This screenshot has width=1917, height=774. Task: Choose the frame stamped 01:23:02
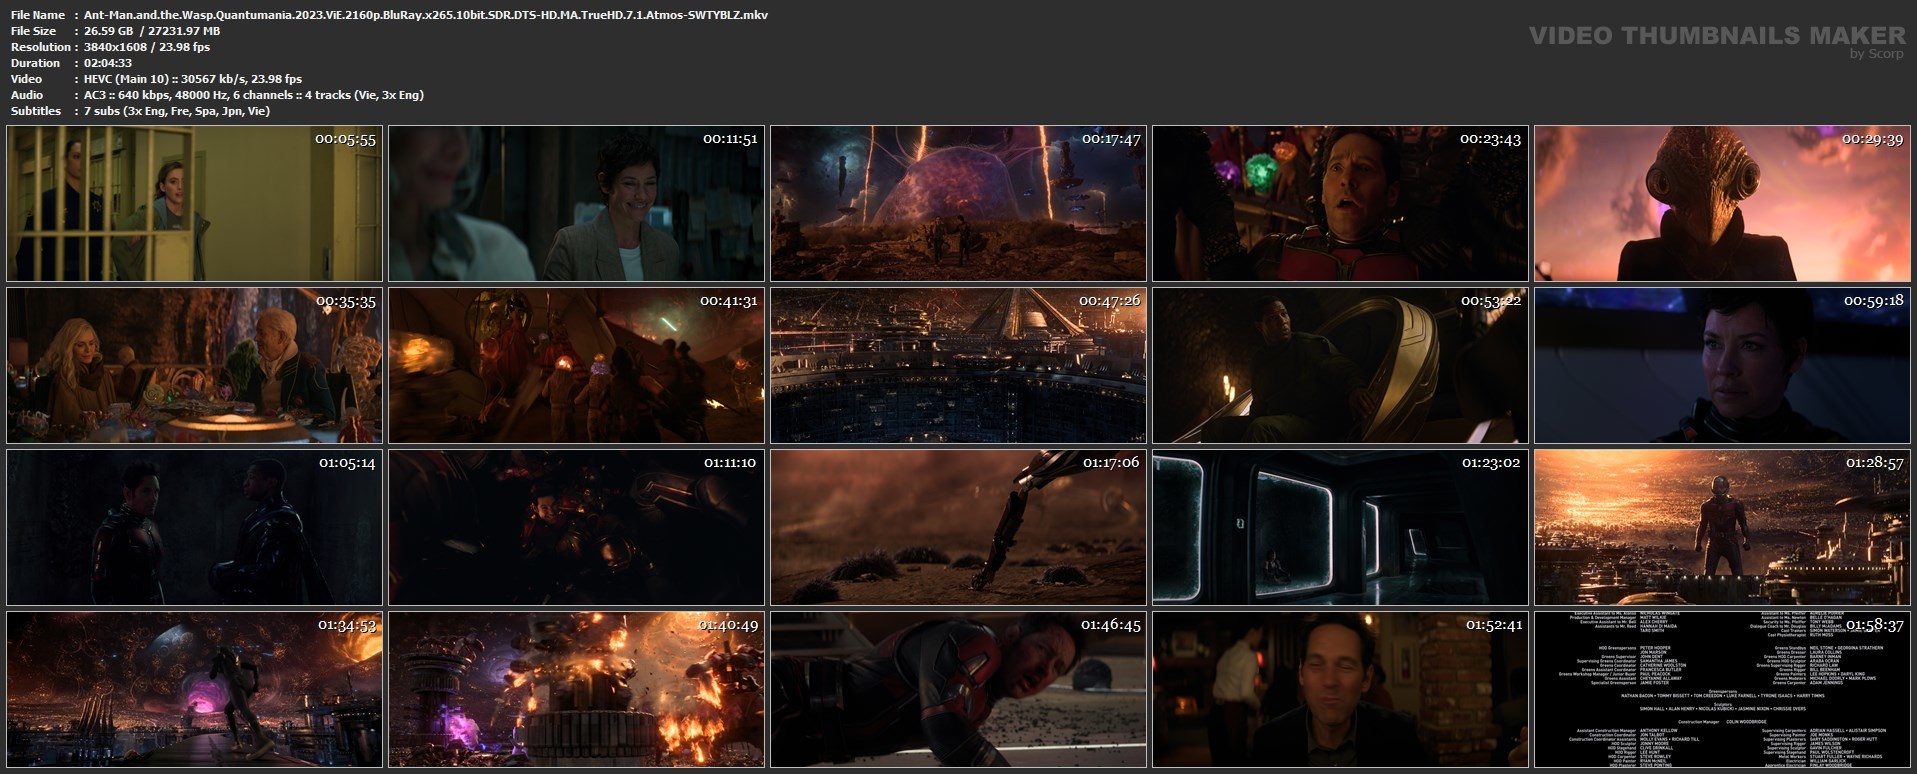pyautogui.click(x=1340, y=528)
